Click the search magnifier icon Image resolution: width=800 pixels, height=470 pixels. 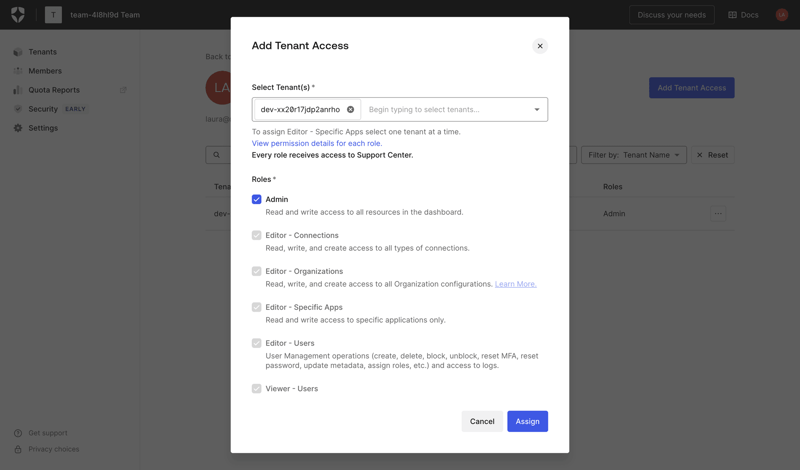[217, 155]
